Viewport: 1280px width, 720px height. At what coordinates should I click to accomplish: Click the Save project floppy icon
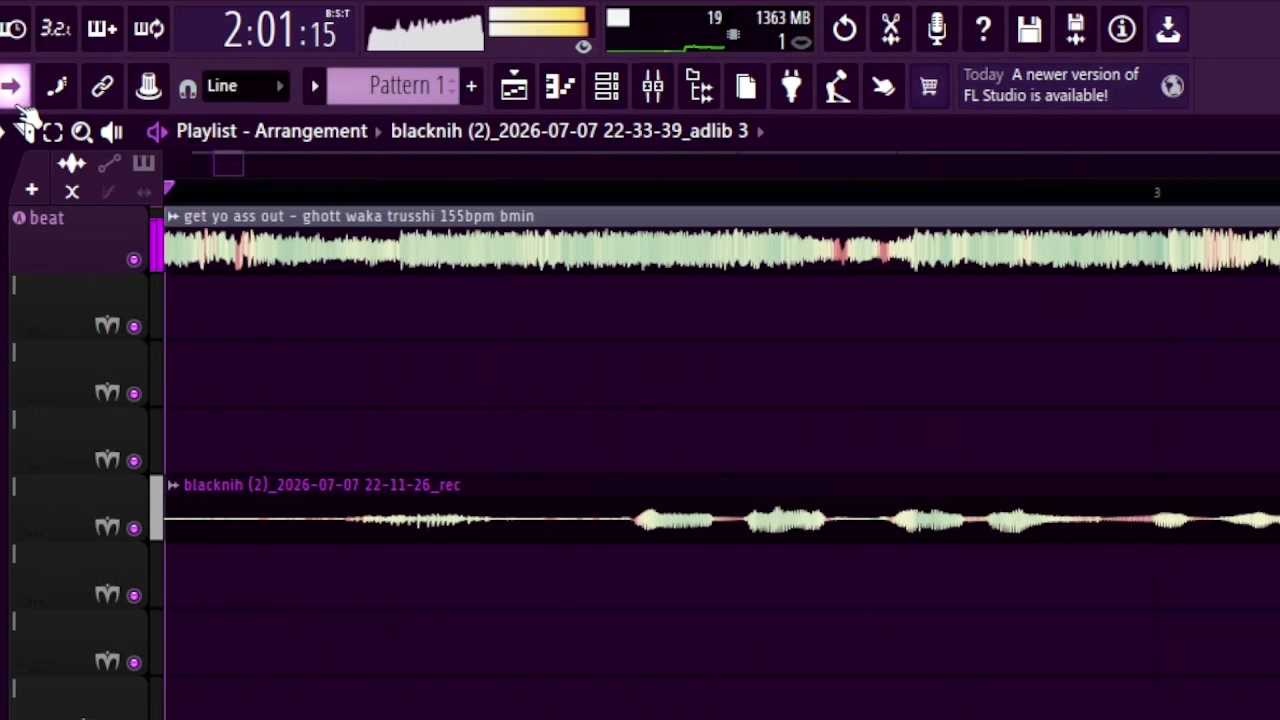[1029, 29]
